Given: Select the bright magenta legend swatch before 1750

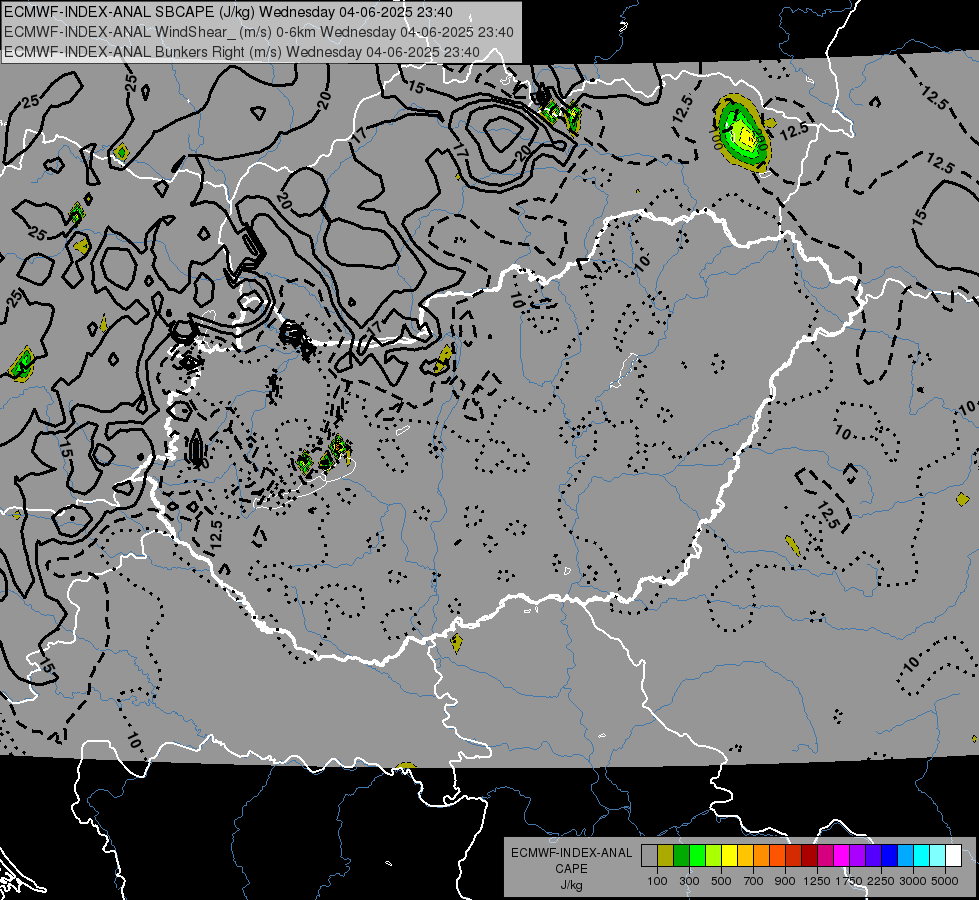Looking at the screenshot, I should pos(842,856).
